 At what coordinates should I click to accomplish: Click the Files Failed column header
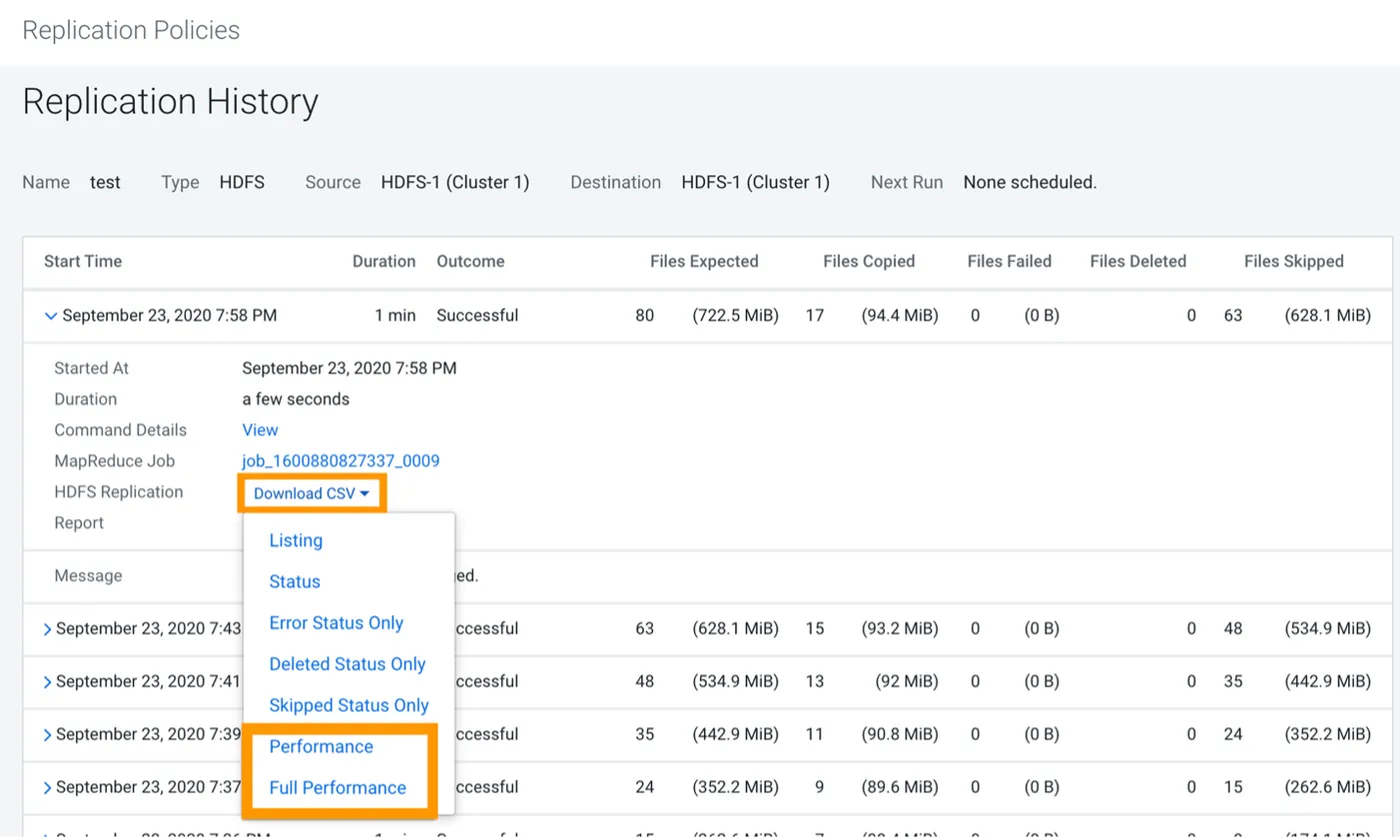(1010, 261)
